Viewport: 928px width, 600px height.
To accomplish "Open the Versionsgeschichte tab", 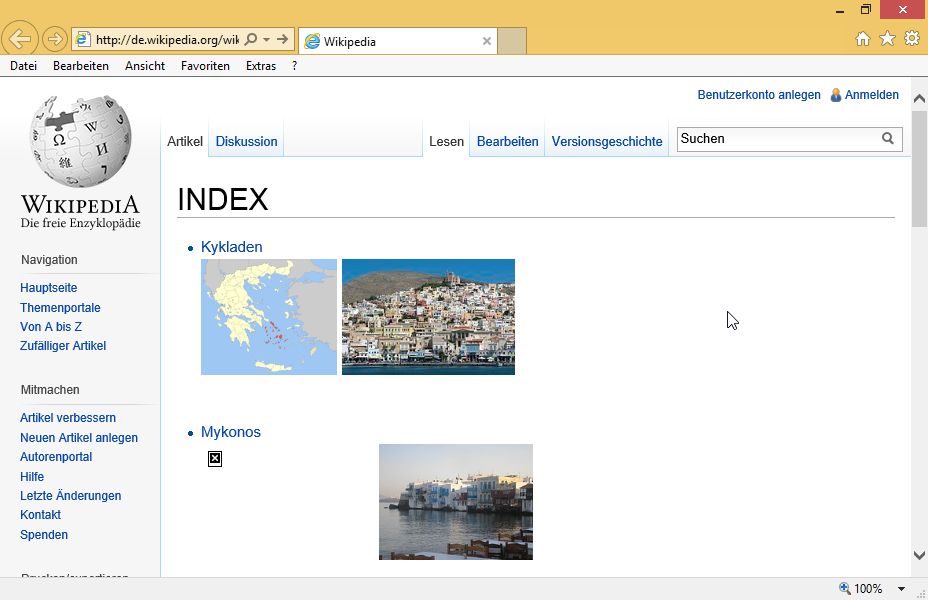I will point(607,141).
